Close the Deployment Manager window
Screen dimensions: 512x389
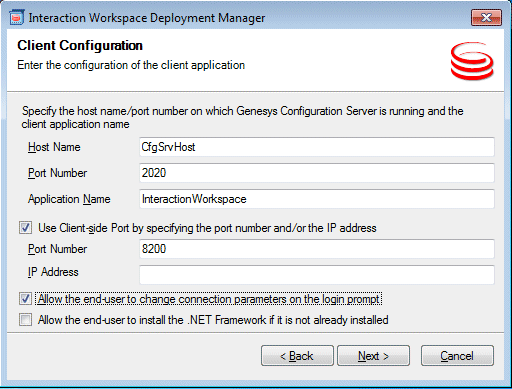[x=486, y=18]
